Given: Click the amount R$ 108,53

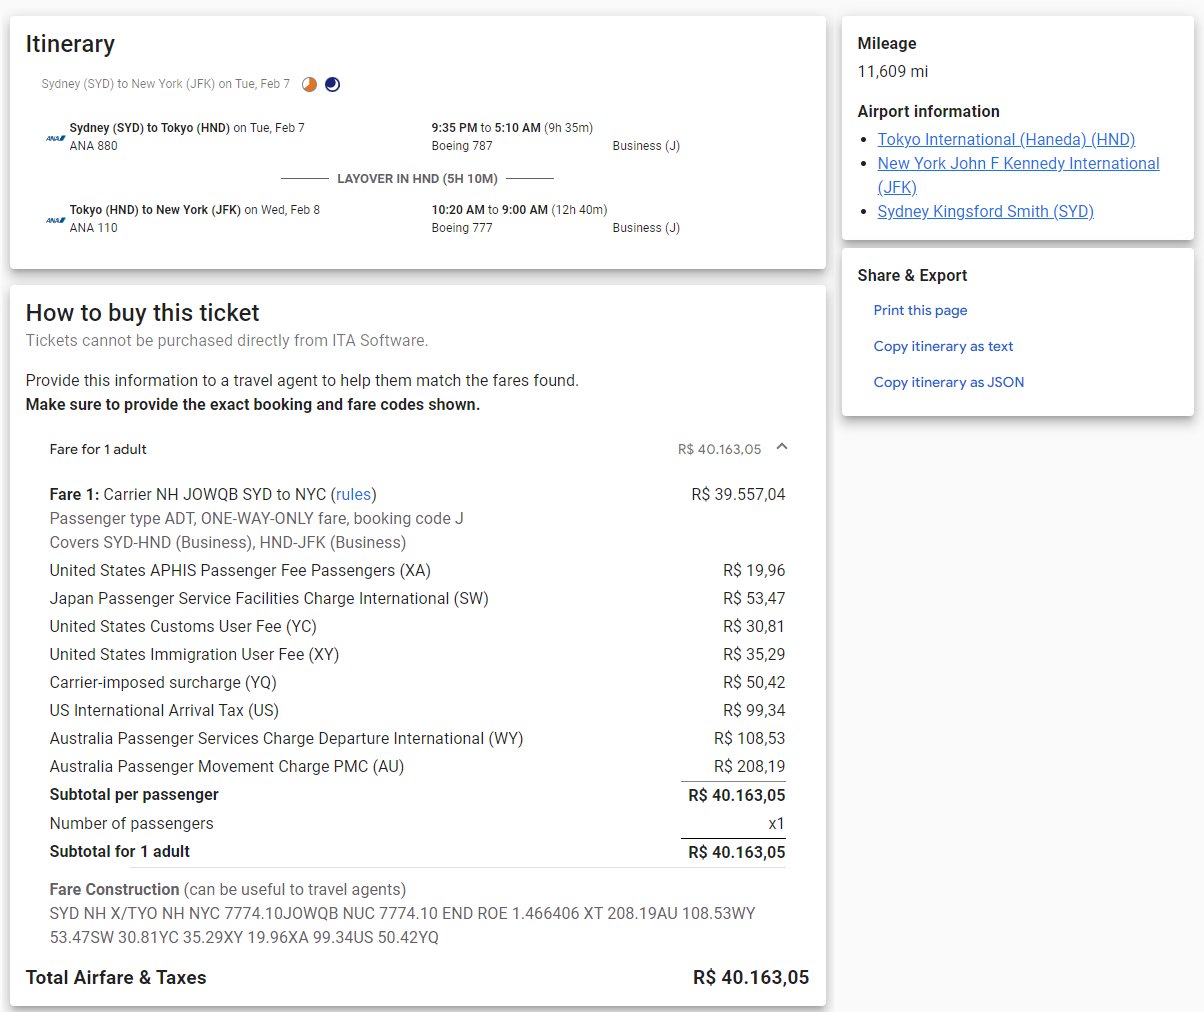Looking at the screenshot, I should 750,738.
